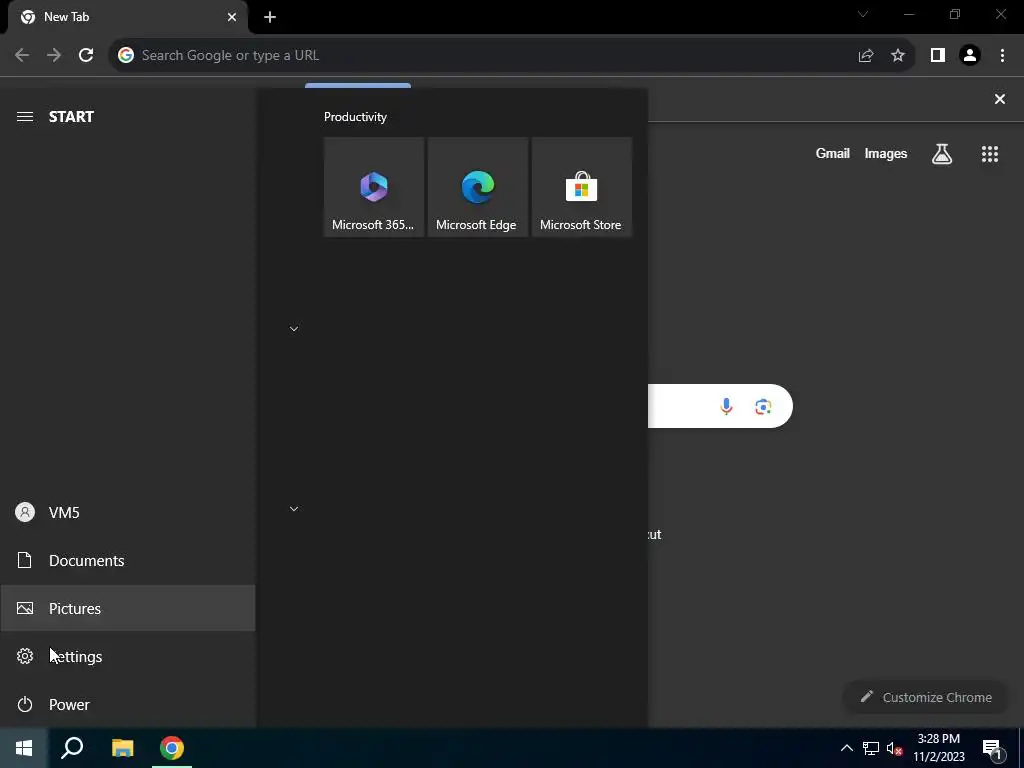
Task: Open the Chrome profile avatar
Action: 970,56
